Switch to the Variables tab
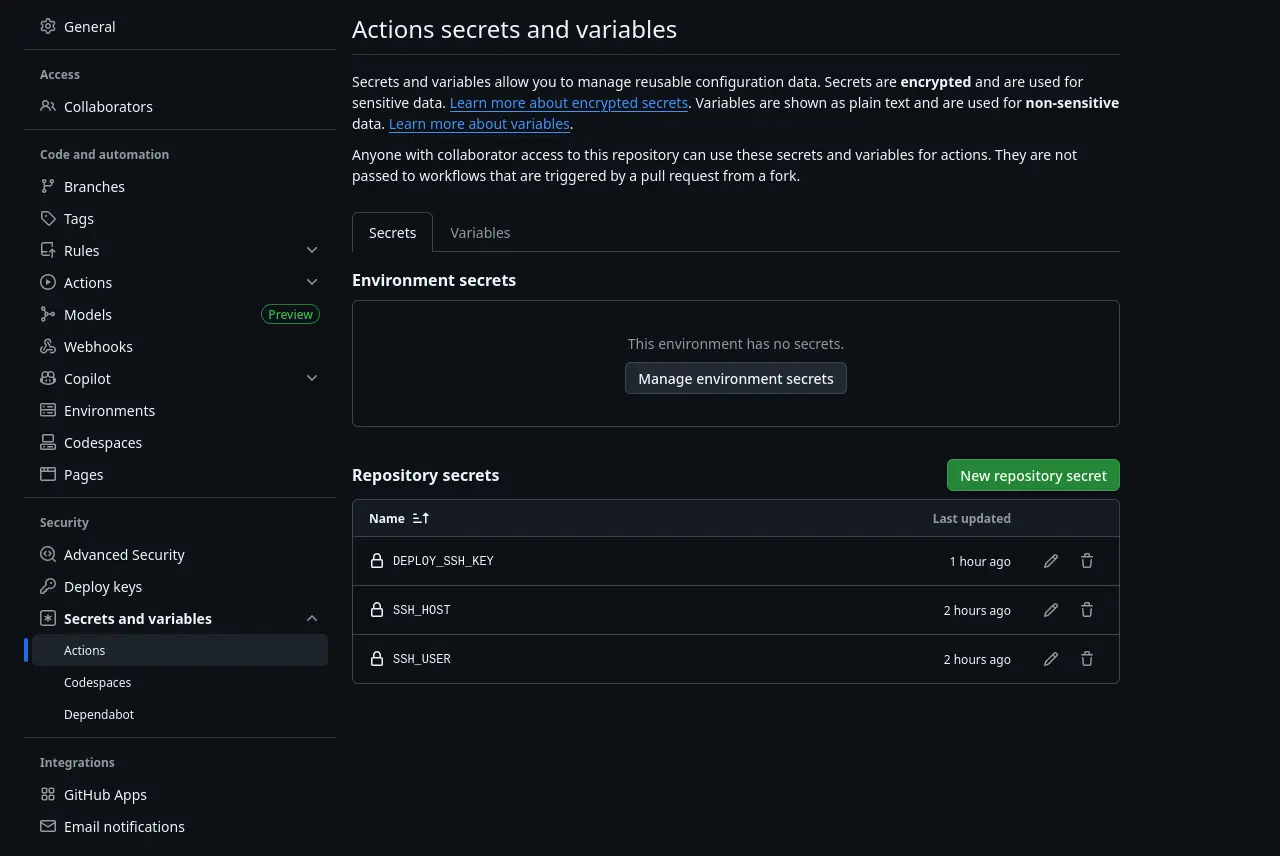 [480, 232]
